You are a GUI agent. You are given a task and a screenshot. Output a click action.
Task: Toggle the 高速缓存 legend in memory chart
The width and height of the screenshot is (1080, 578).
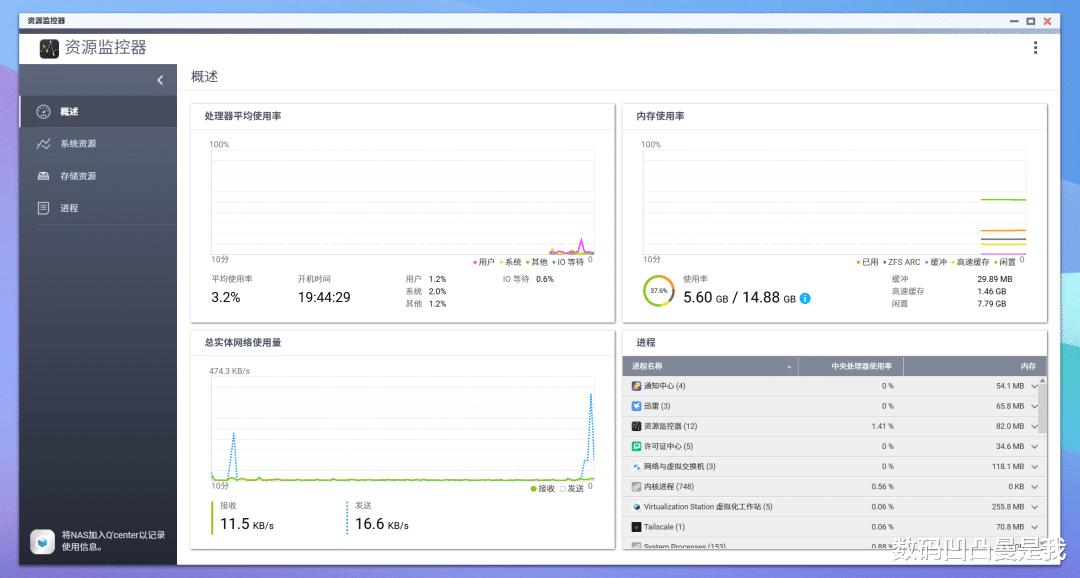tap(970, 262)
